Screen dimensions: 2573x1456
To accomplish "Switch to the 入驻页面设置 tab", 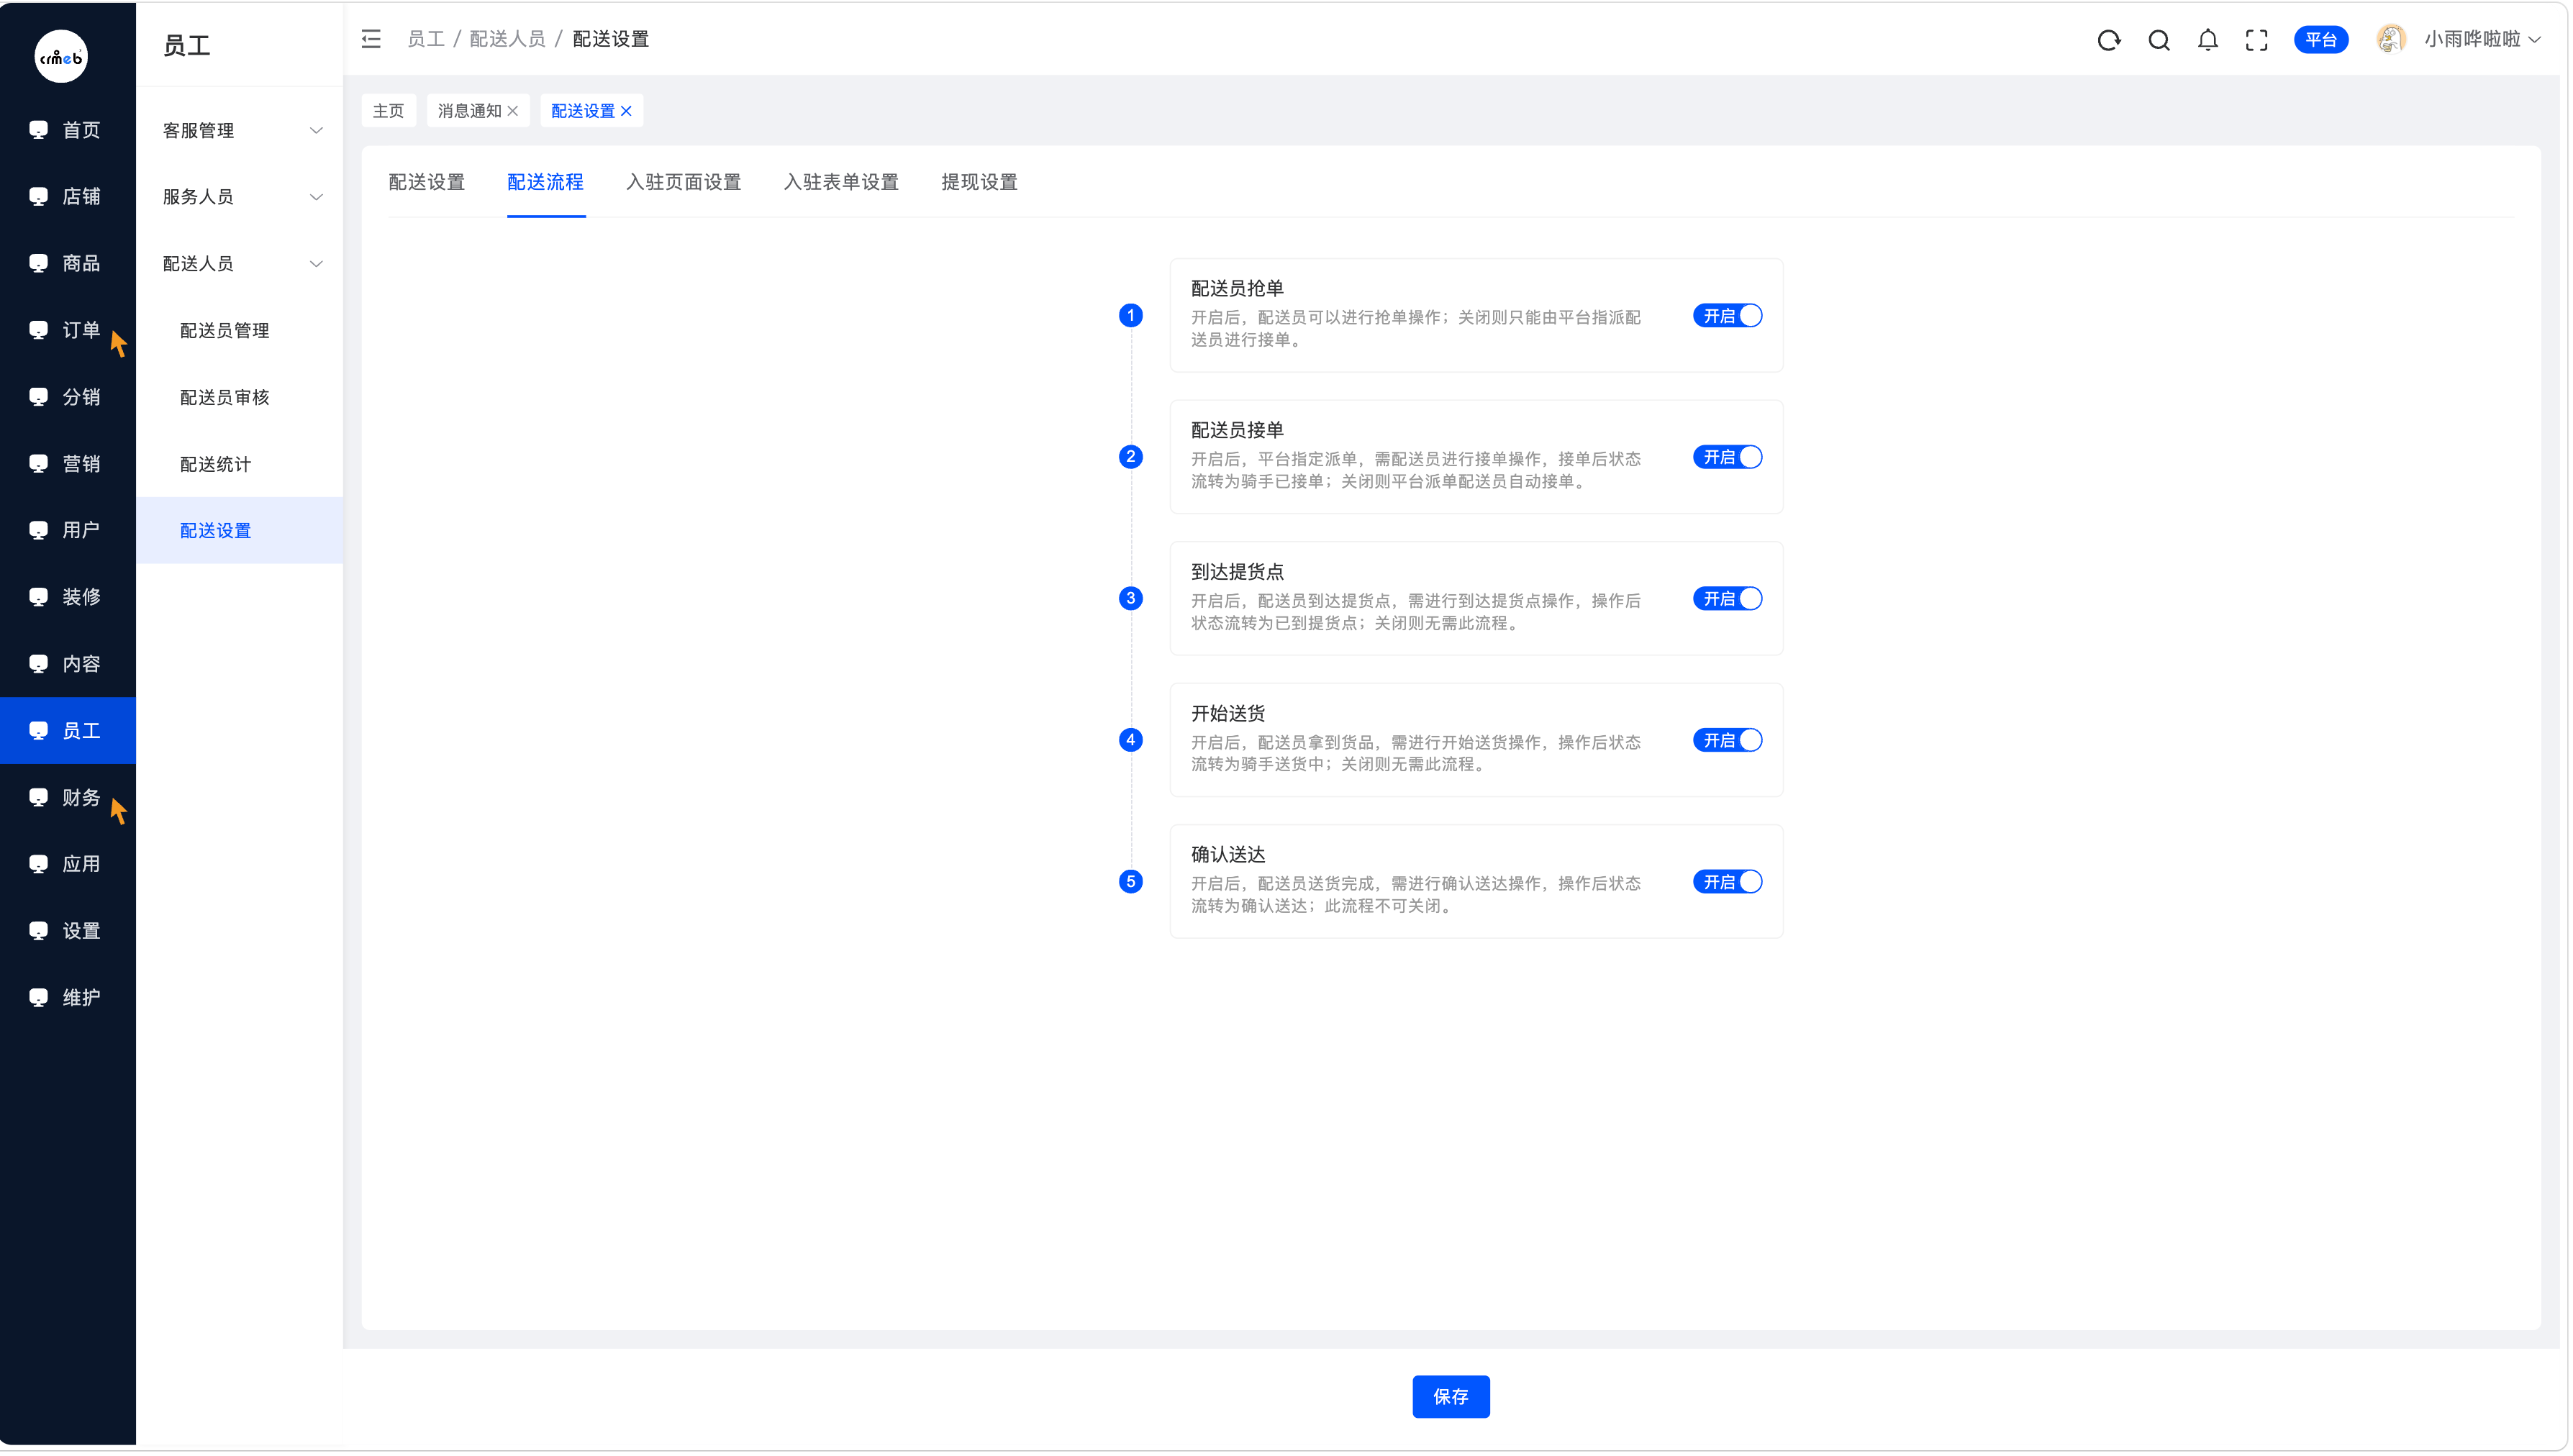I will coord(683,182).
